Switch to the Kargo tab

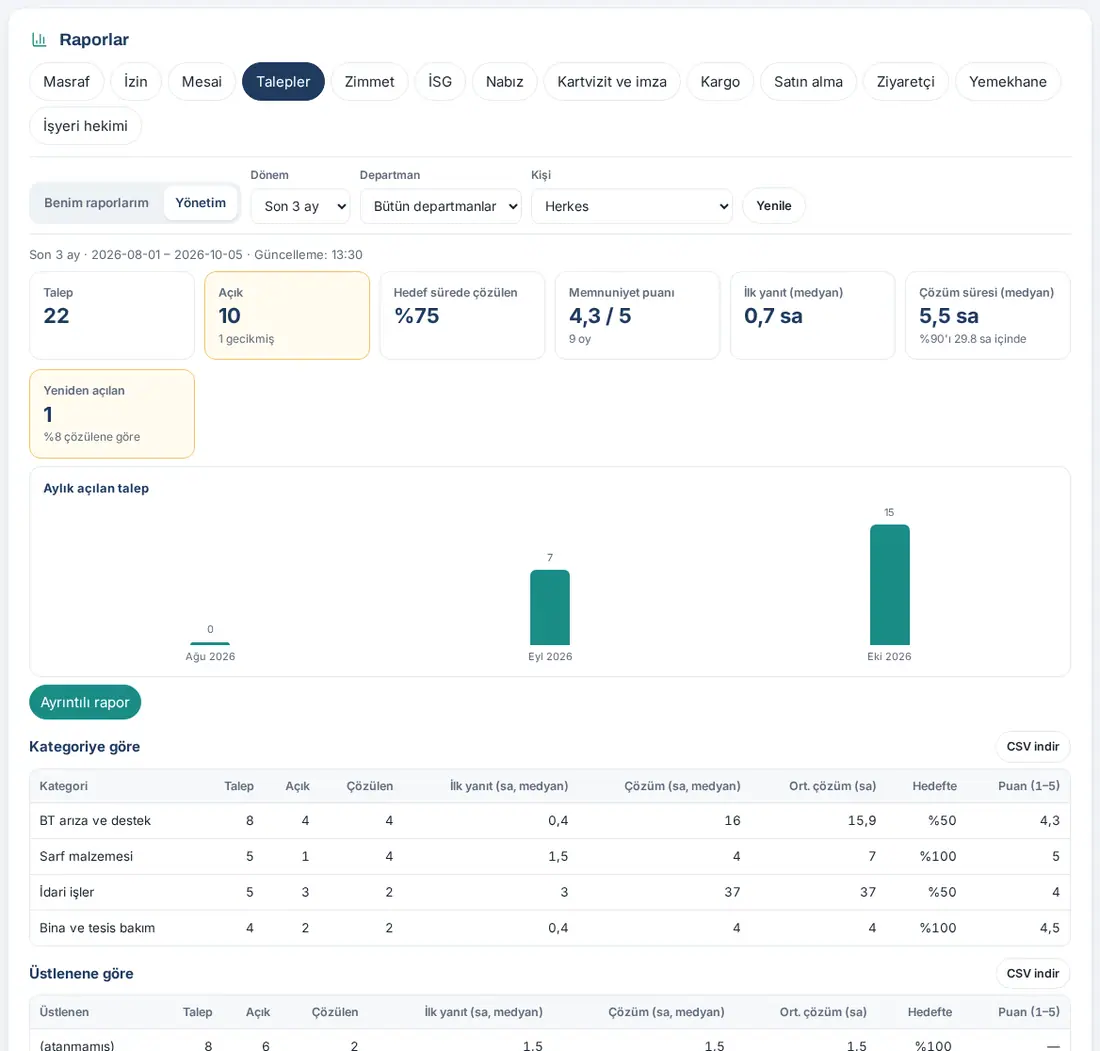click(x=720, y=81)
